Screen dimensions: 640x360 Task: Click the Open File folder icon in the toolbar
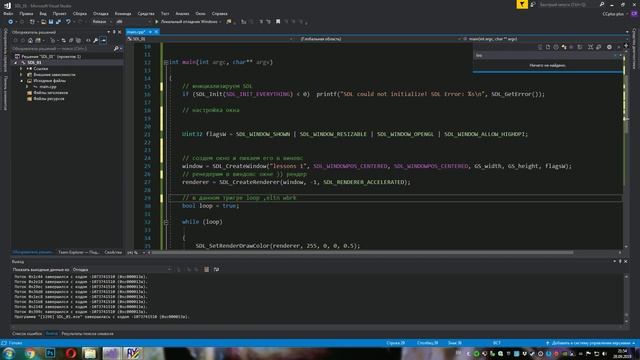(x=43, y=22)
